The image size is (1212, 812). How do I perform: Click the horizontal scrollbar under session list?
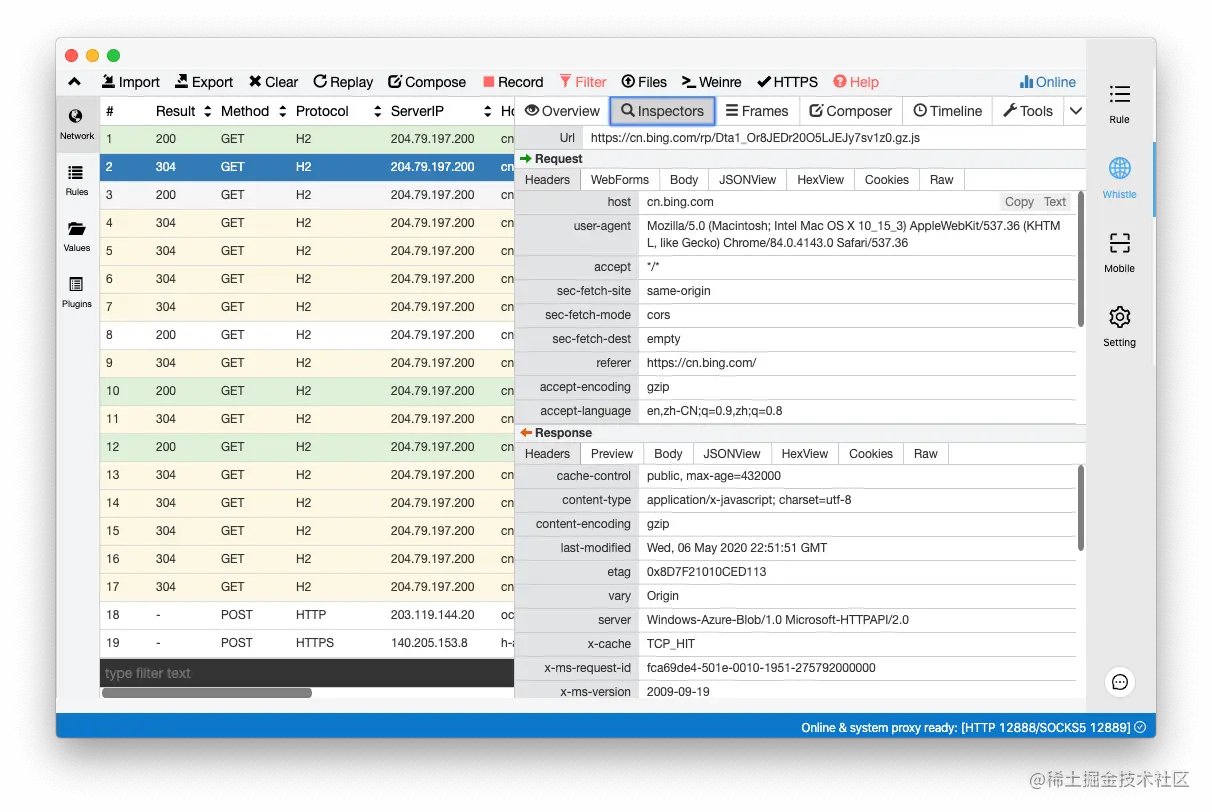207,693
